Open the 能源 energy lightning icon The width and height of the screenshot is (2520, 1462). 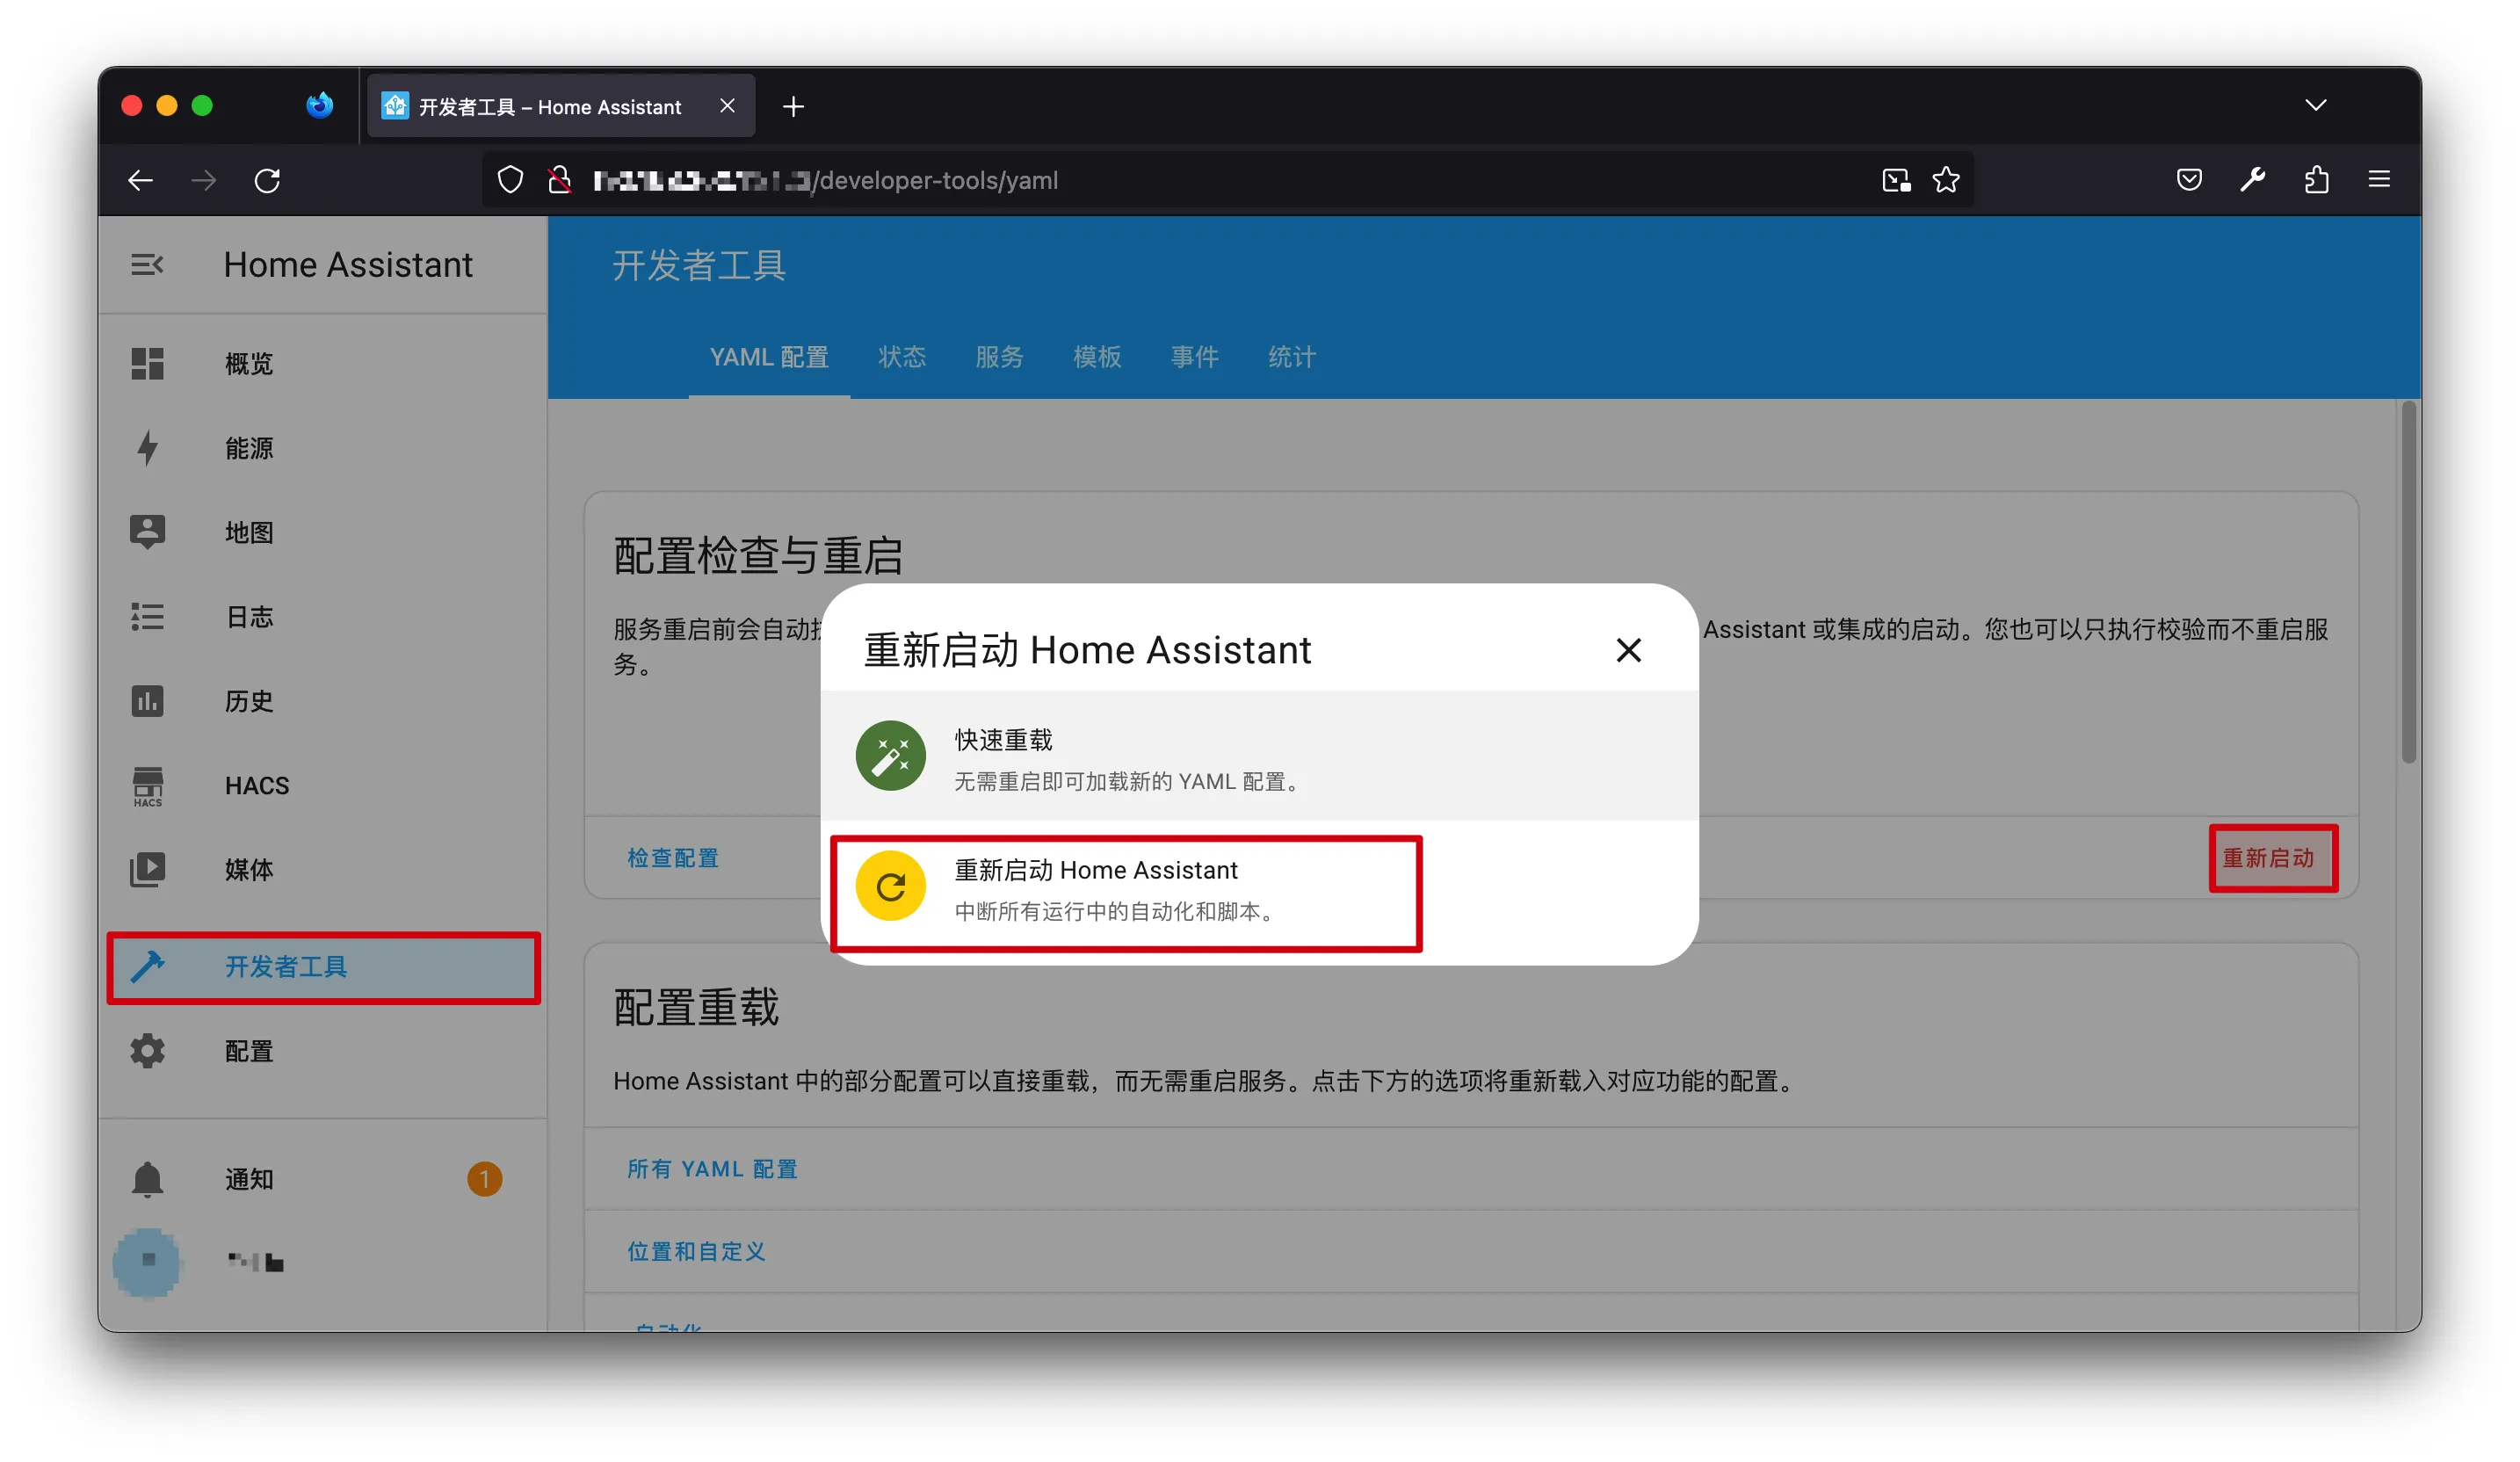pyautogui.click(x=147, y=448)
